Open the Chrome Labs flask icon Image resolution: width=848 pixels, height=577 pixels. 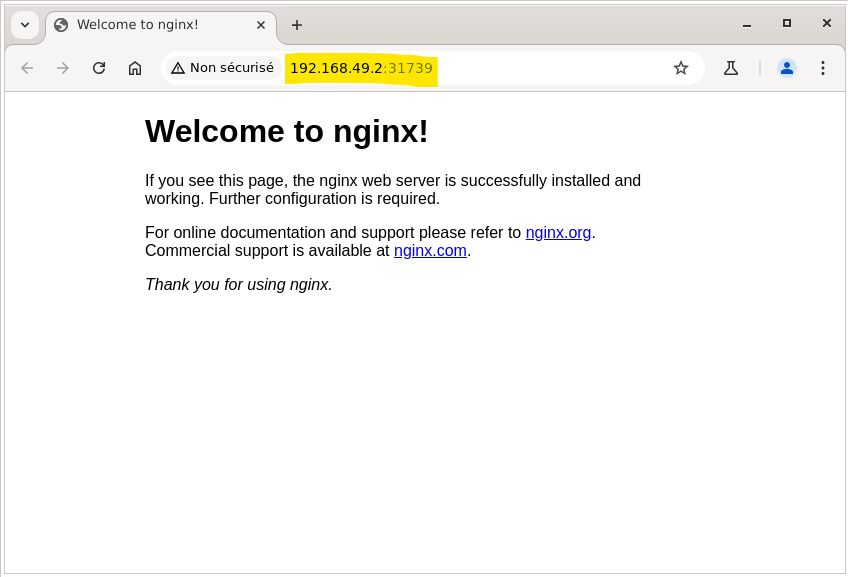pyautogui.click(x=731, y=68)
